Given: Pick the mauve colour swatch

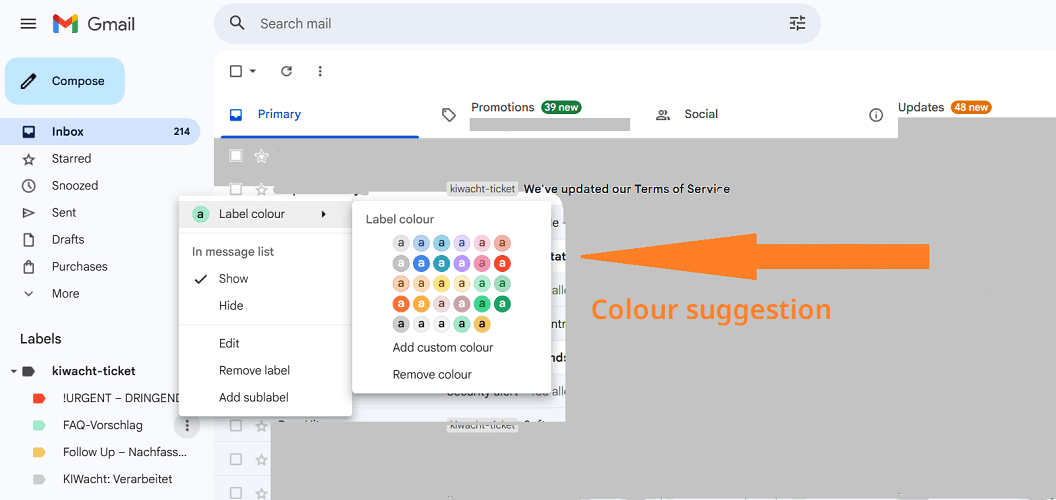Looking at the screenshot, I should coord(461,304).
